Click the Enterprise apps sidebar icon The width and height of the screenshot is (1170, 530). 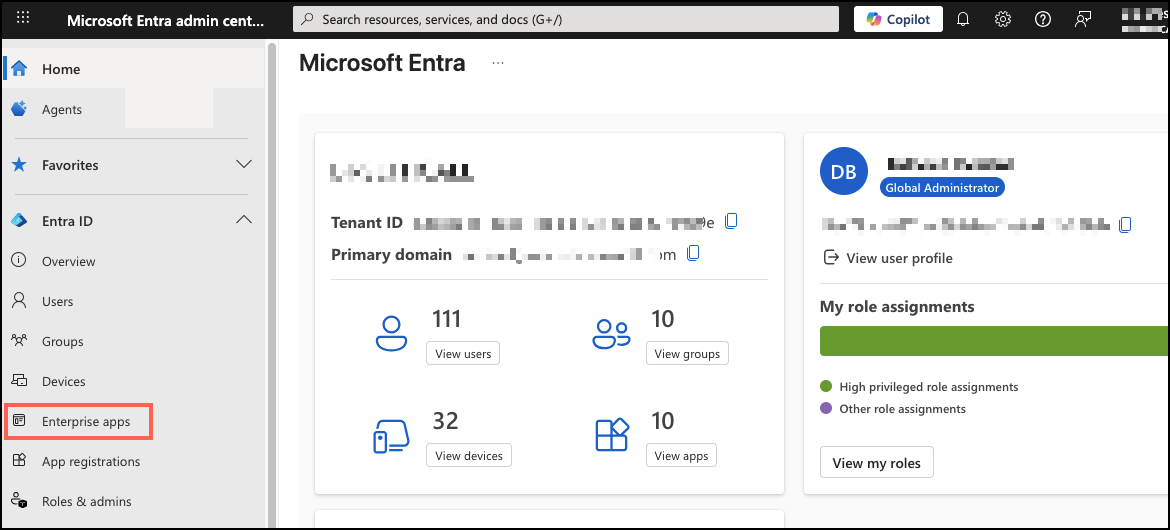click(19, 422)
